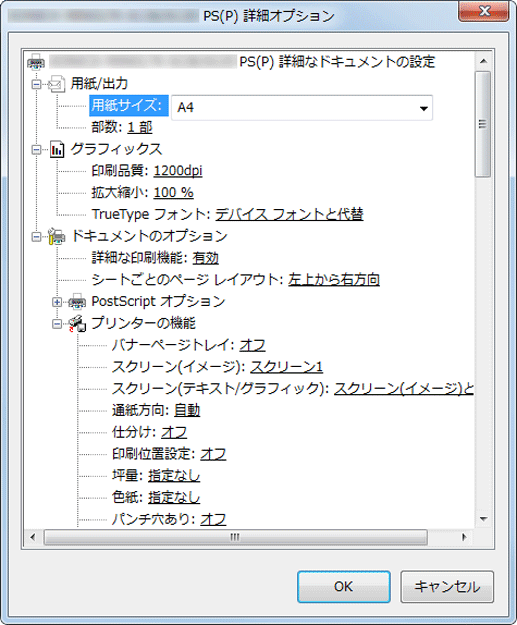Click パンチ穴あり value オフ

(x=213, y=519)
